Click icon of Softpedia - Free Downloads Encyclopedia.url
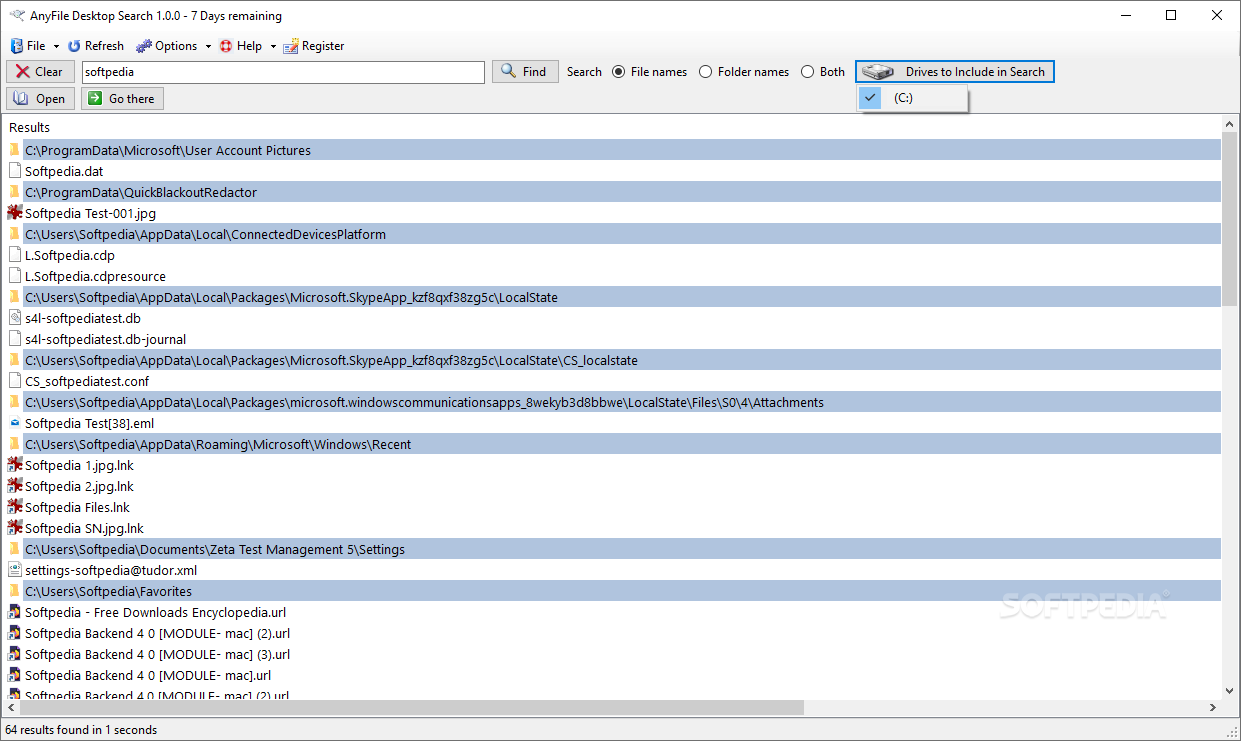This screenshot has width=1241, height=741. pyautogui.click(x=14, y=612)
